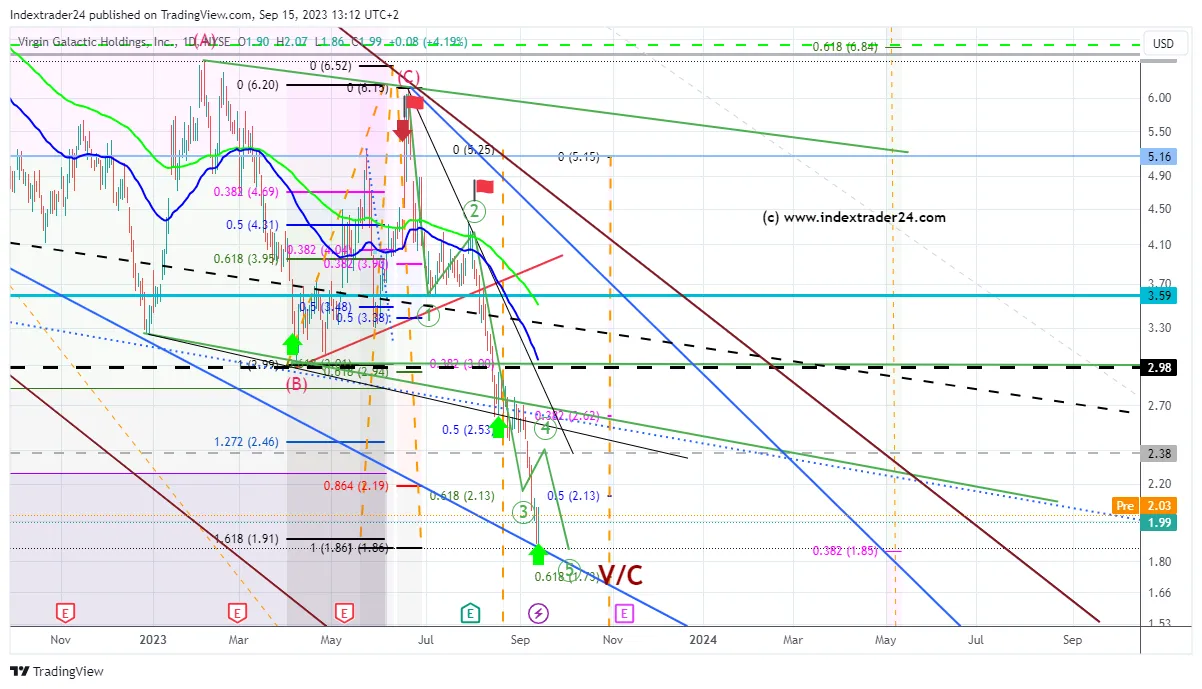Image resolution: width=1202 pixels, height=689 pixels.
Task: Click the 0.382 (4.69) Fibonacci label
Action: [245, 191]
